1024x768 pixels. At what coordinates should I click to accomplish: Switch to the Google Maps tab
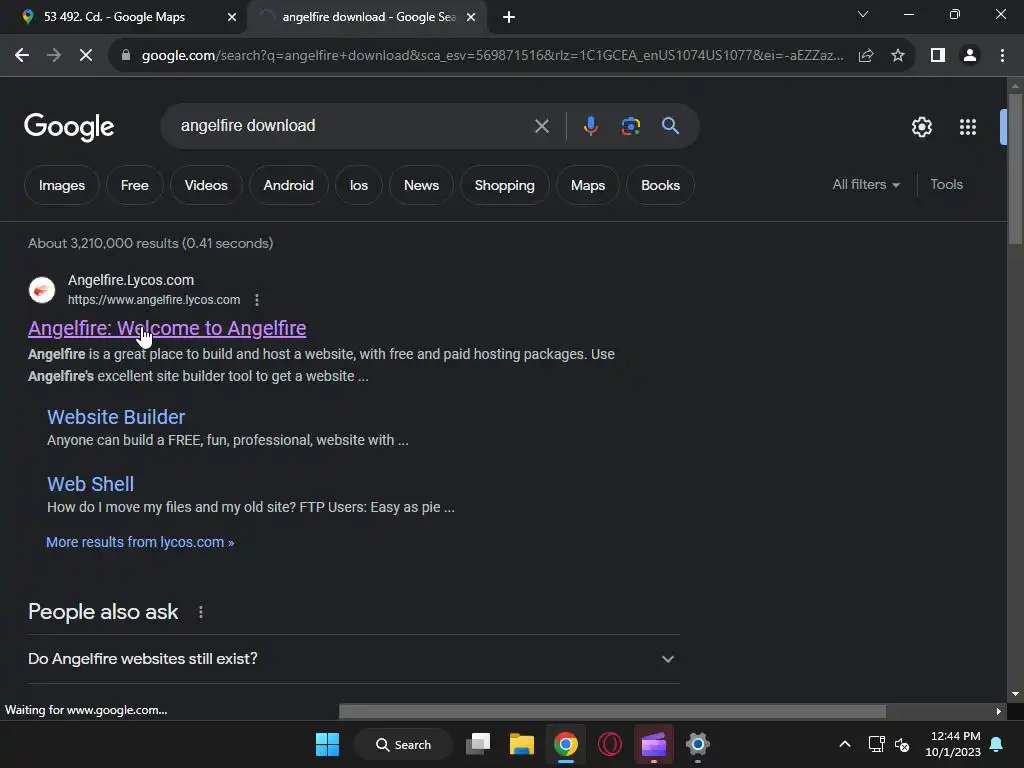point(122,17)
